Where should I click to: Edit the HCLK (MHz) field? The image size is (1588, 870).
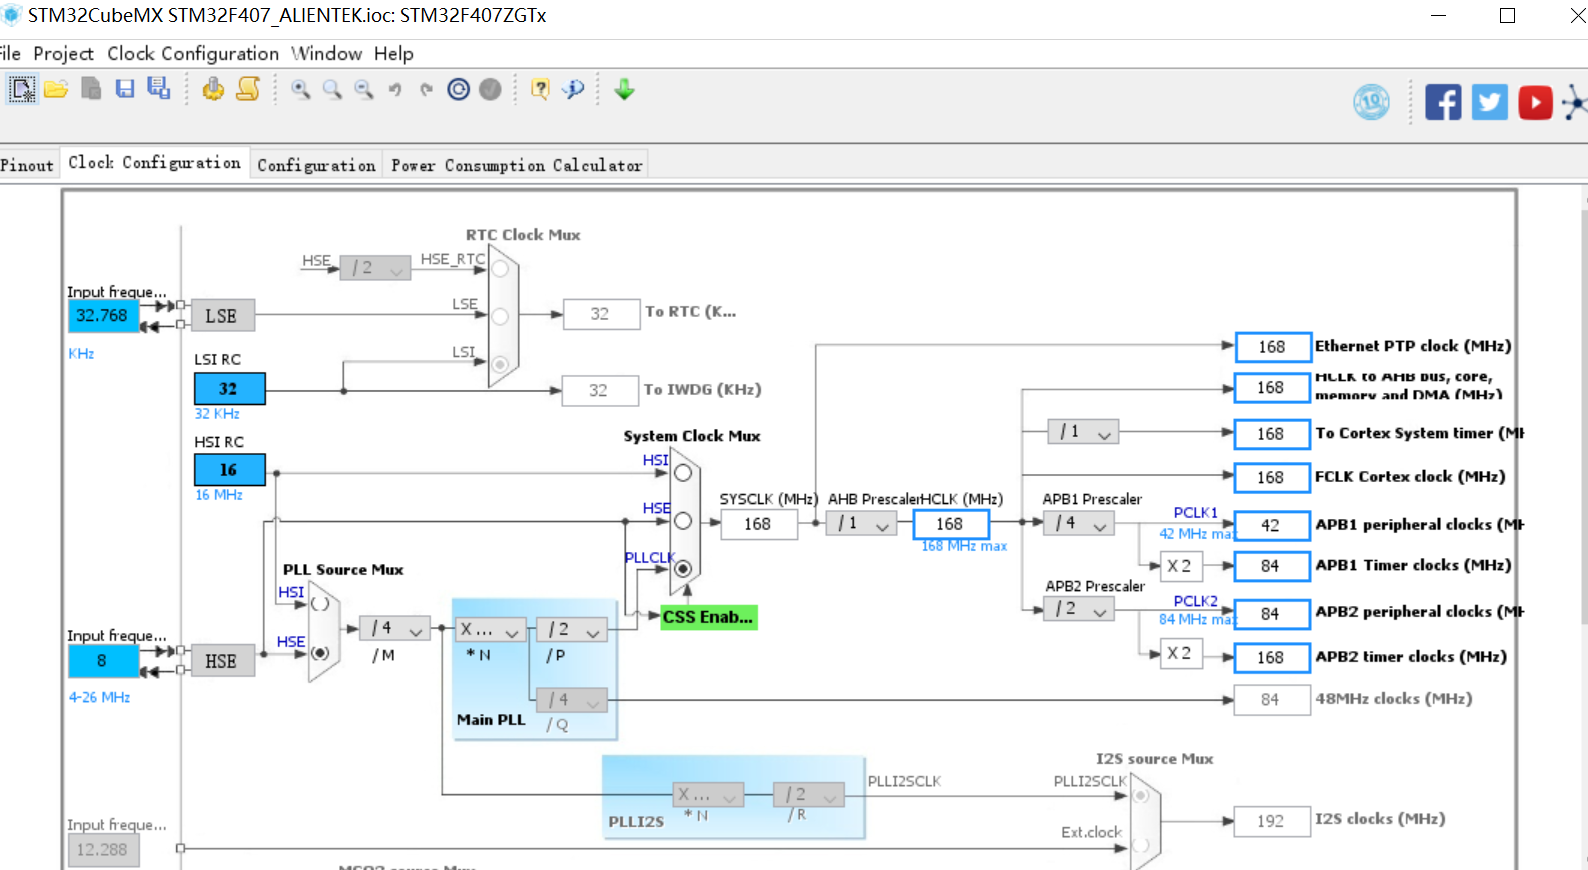950,524
